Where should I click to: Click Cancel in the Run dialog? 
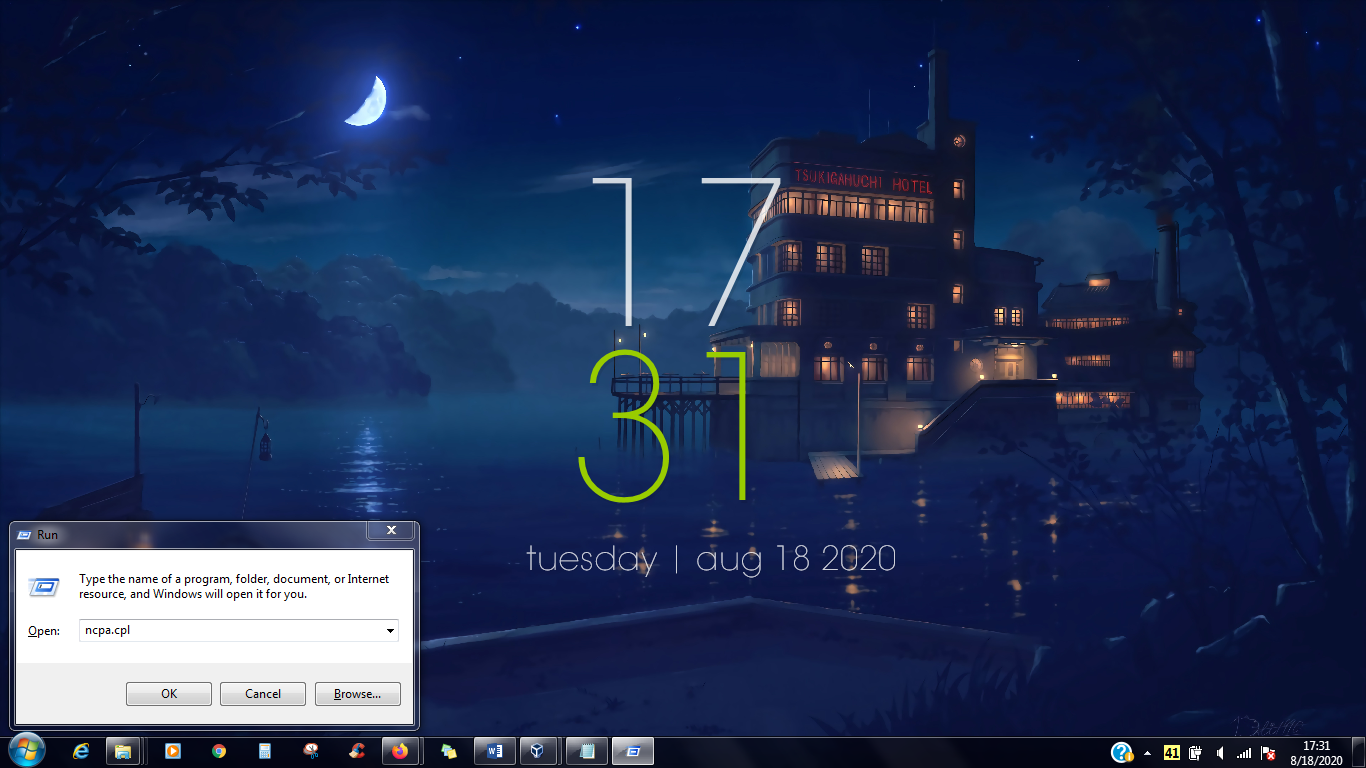point(263,694)
